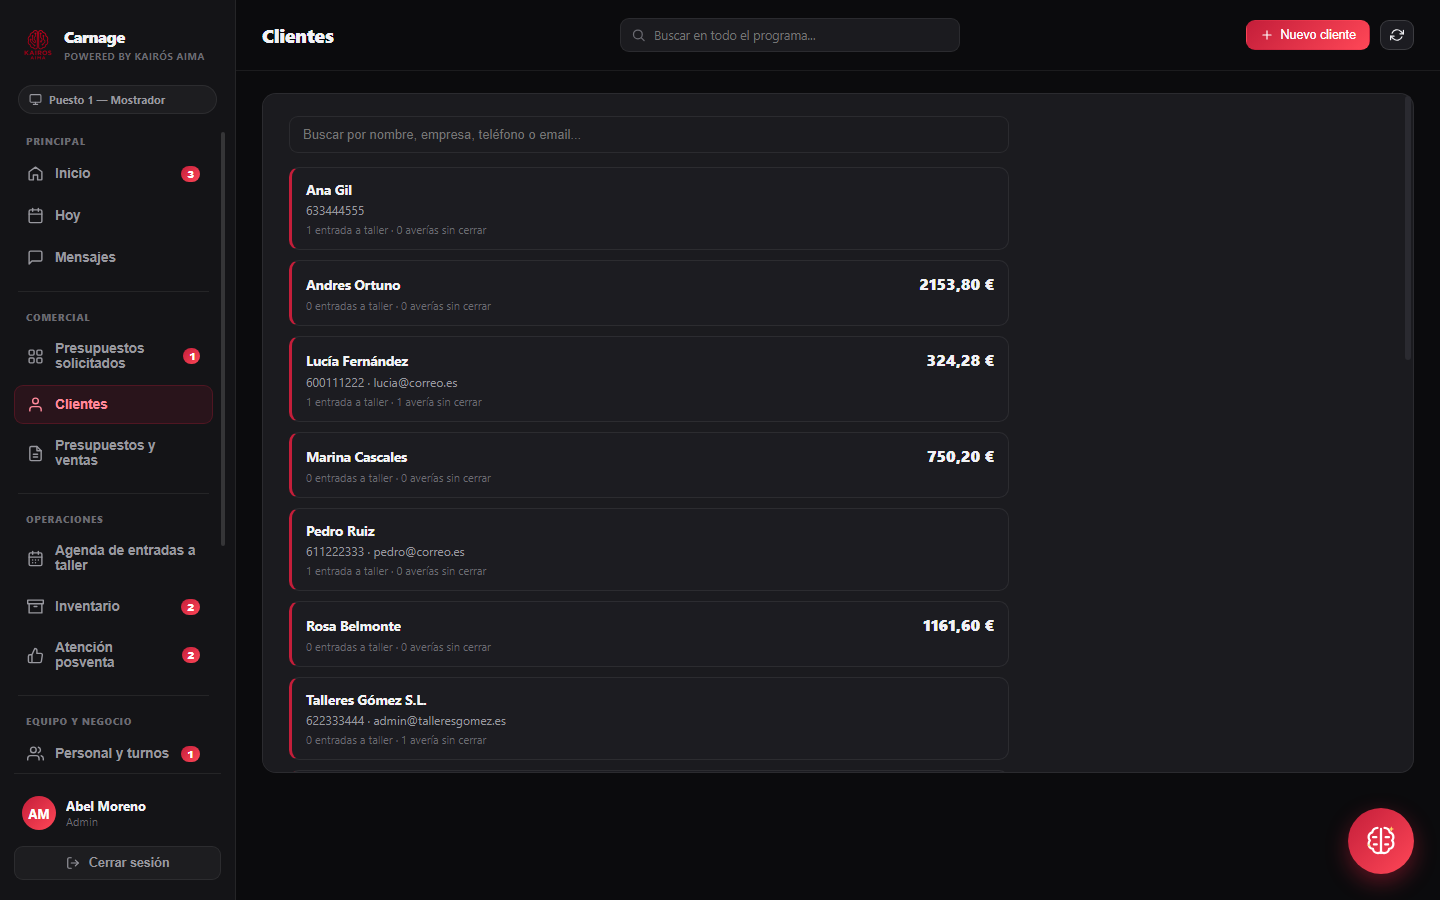Screen dimensions: 1440x900
Task: Open the AI brain assistant button
Action: [x=1381, y=841]
